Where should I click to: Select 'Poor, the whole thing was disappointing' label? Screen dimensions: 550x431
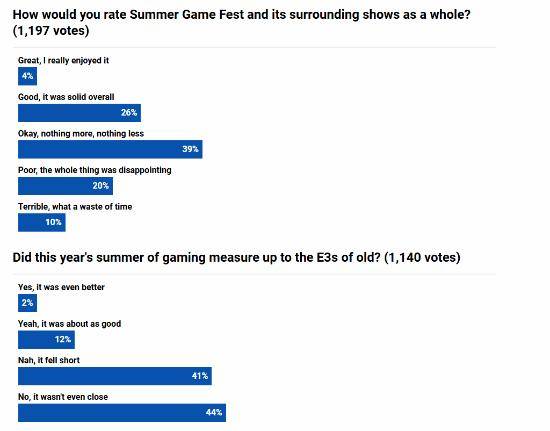(95, 170)
